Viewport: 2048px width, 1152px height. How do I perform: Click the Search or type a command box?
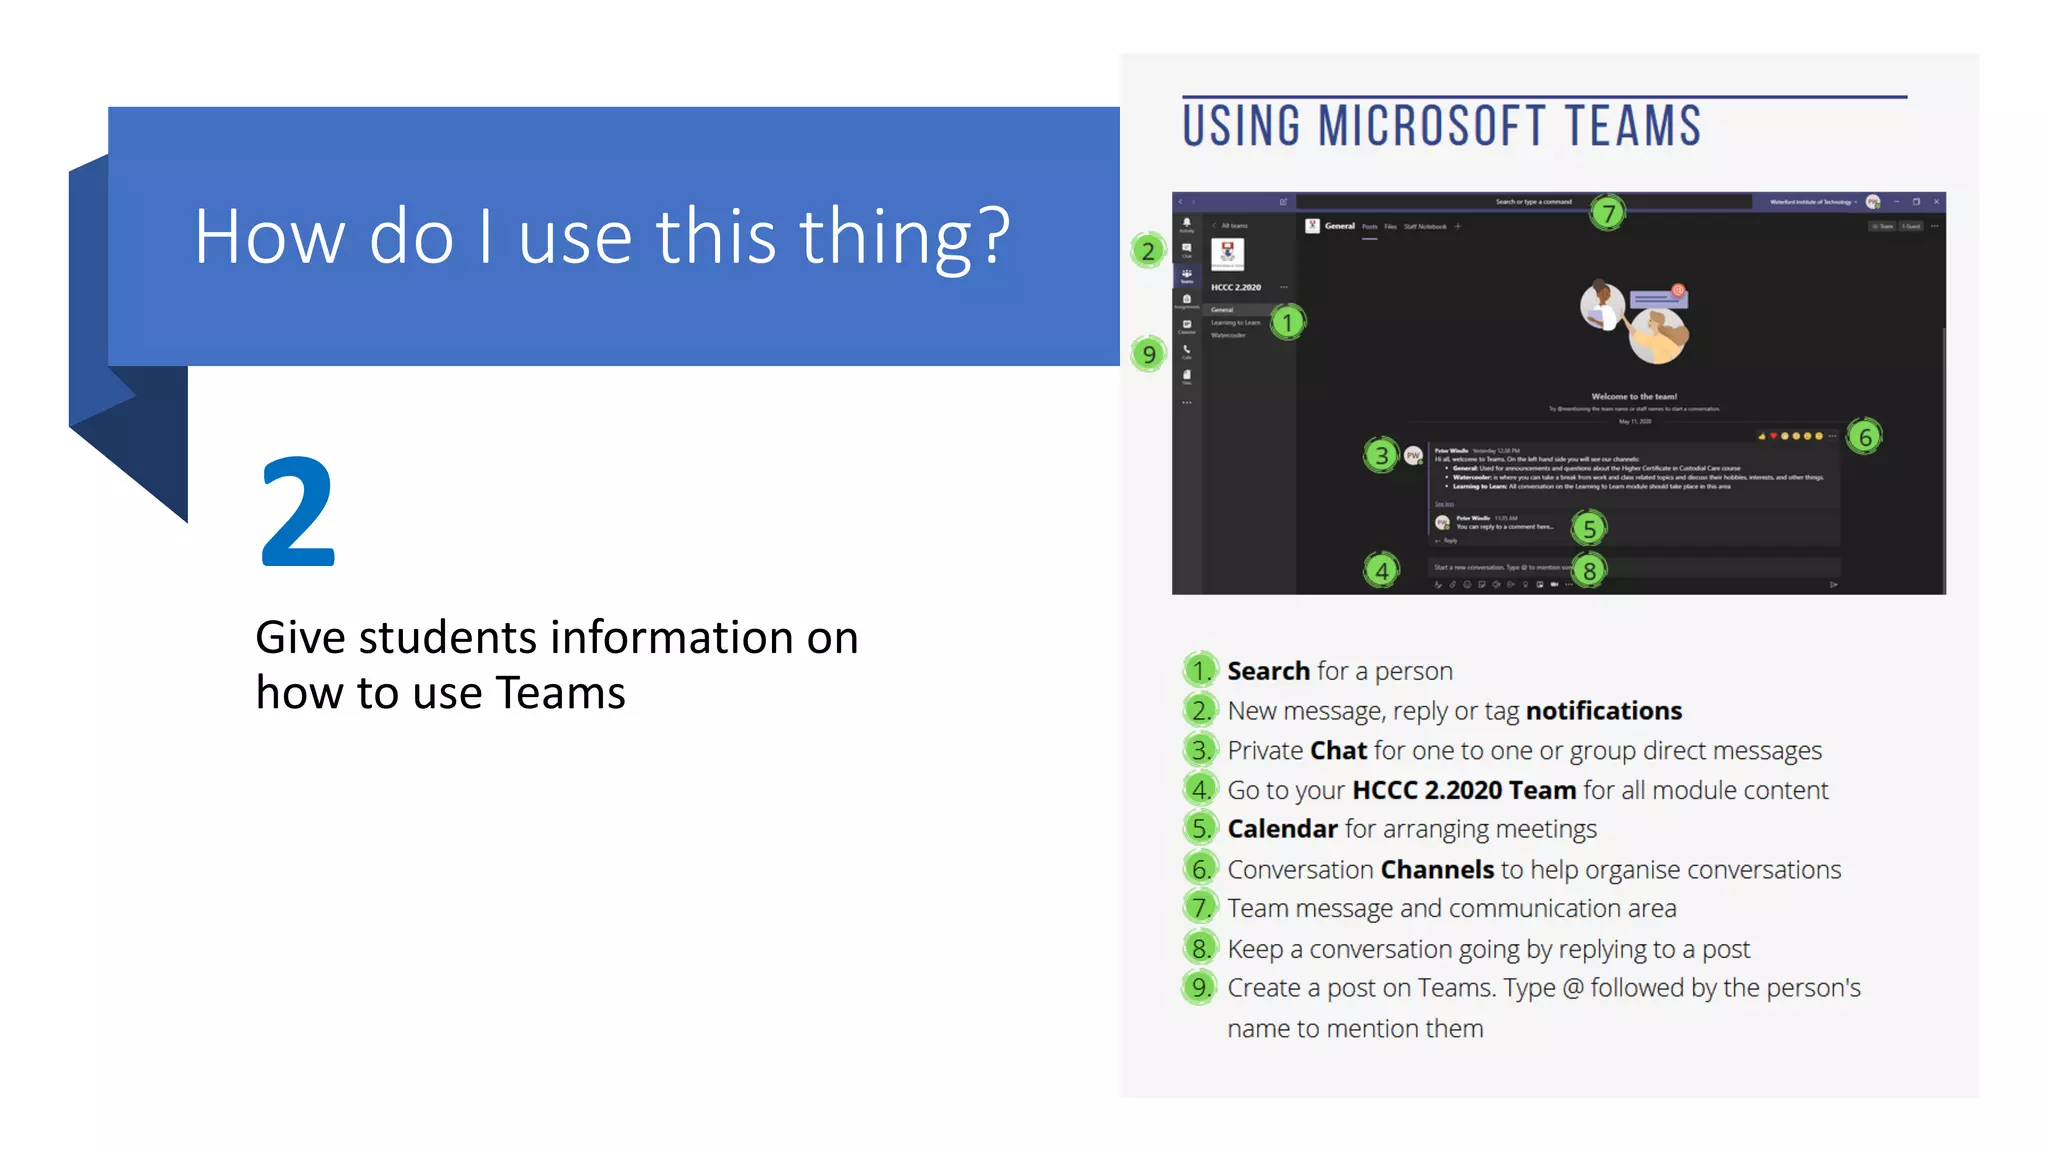[1524, 202]
